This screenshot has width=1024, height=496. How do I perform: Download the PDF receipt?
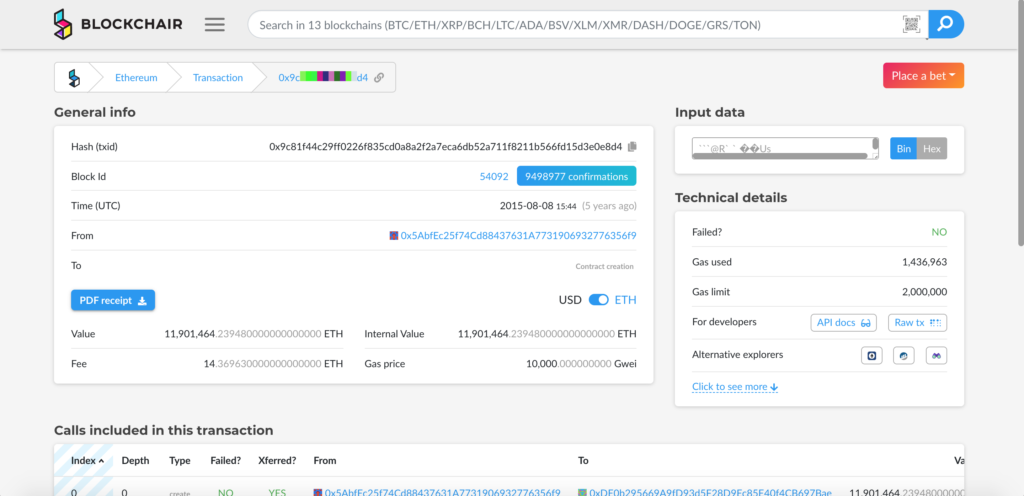pos(113,300)
